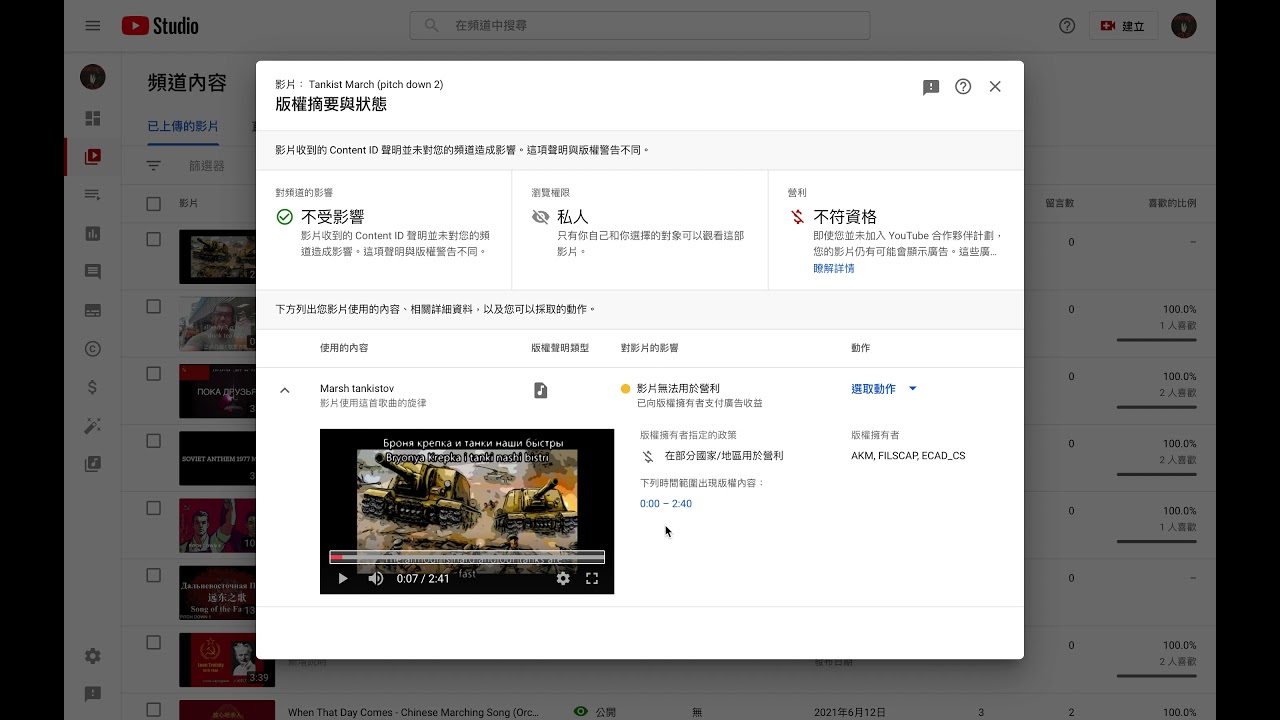The image size is (1280, 720).
Task: Click the video player progress bar
Action: [467, 558]
